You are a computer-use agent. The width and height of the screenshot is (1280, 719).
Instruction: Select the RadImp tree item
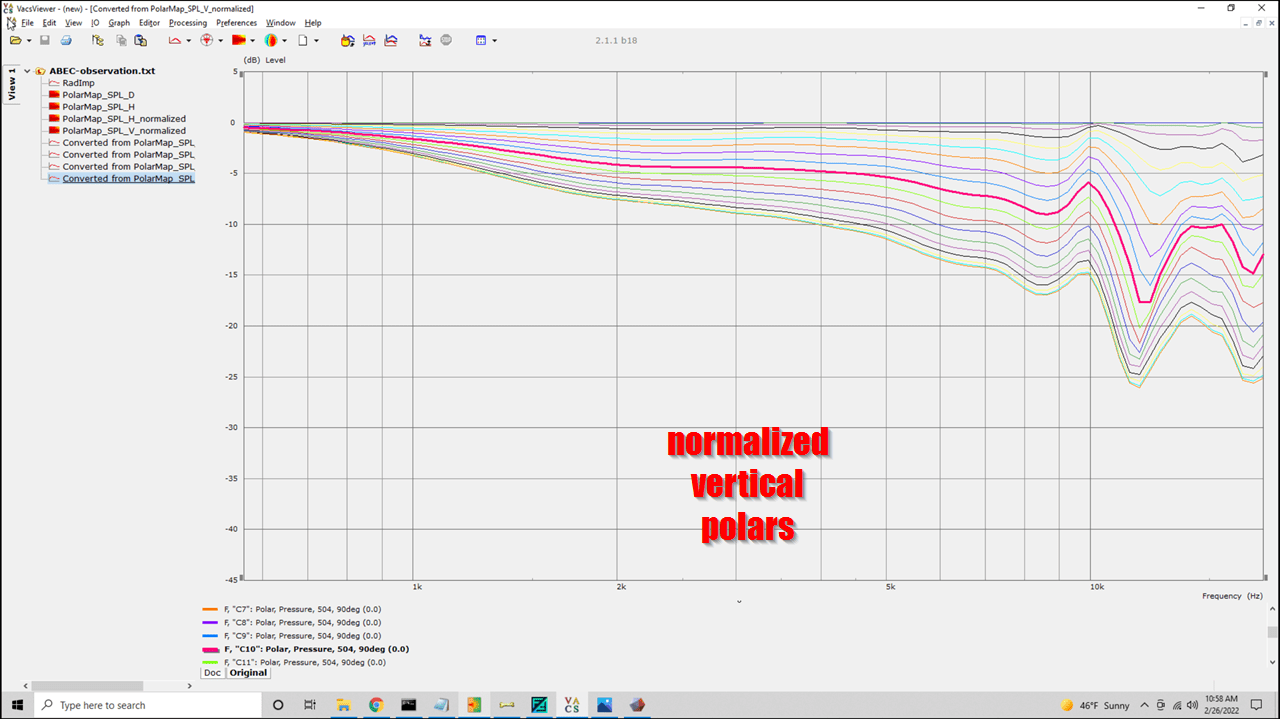(x=78, y=83)
